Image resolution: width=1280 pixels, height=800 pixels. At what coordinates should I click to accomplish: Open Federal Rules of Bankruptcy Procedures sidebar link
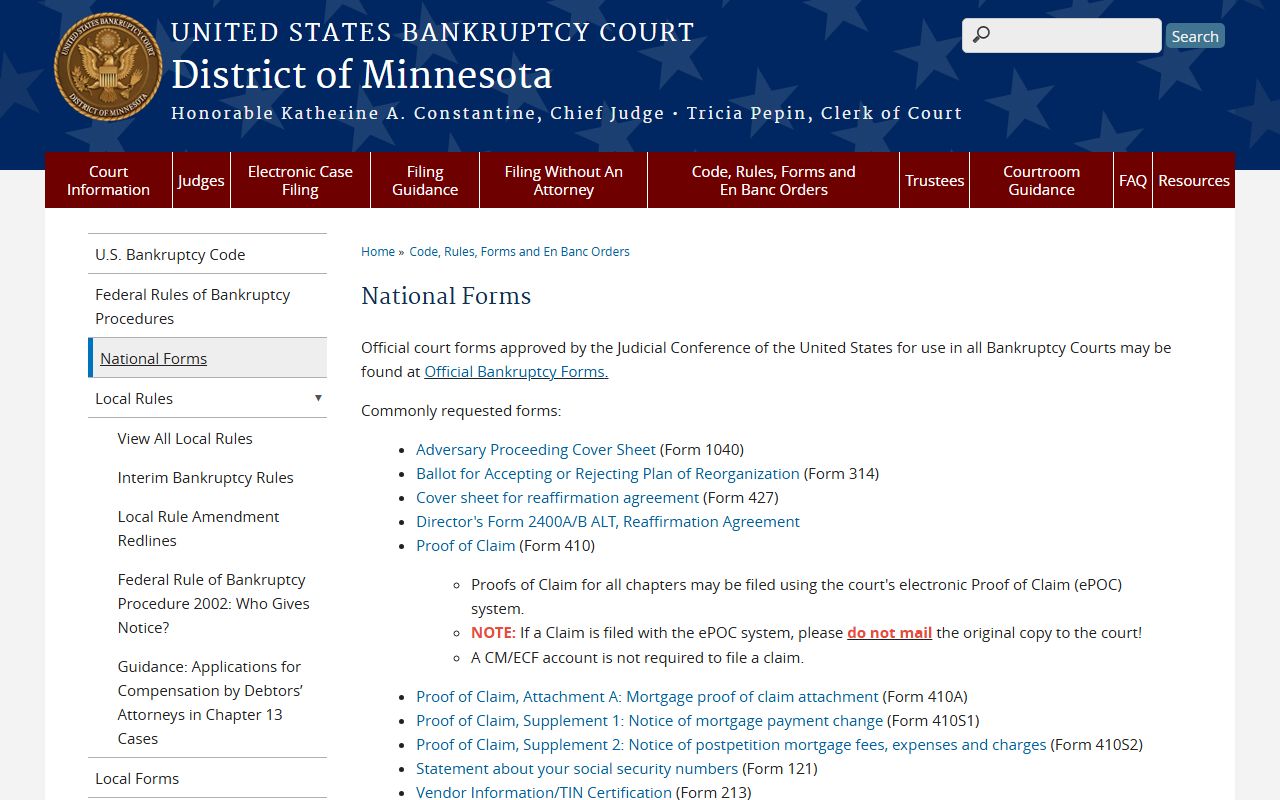pyautogui.click(x=207, y=306)
